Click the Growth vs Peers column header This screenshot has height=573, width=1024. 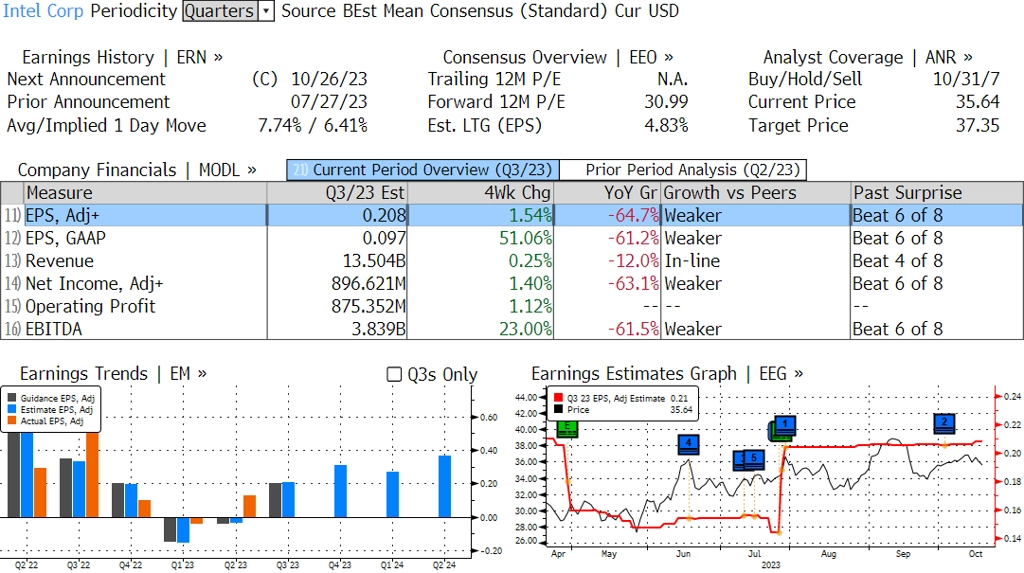(x=756, y=193)
